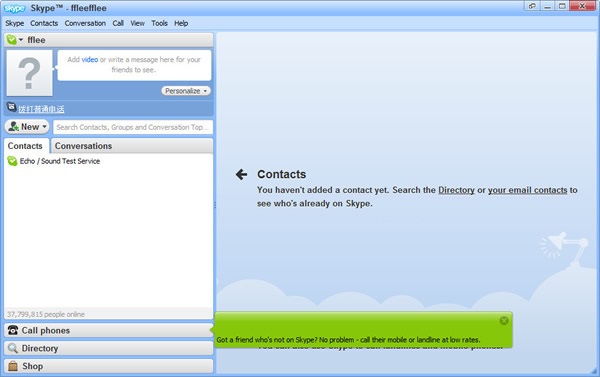The height and width of the screenshot is (377, 600).
Task: Open the Personalize dropdown
Action: tap(186, 91)
